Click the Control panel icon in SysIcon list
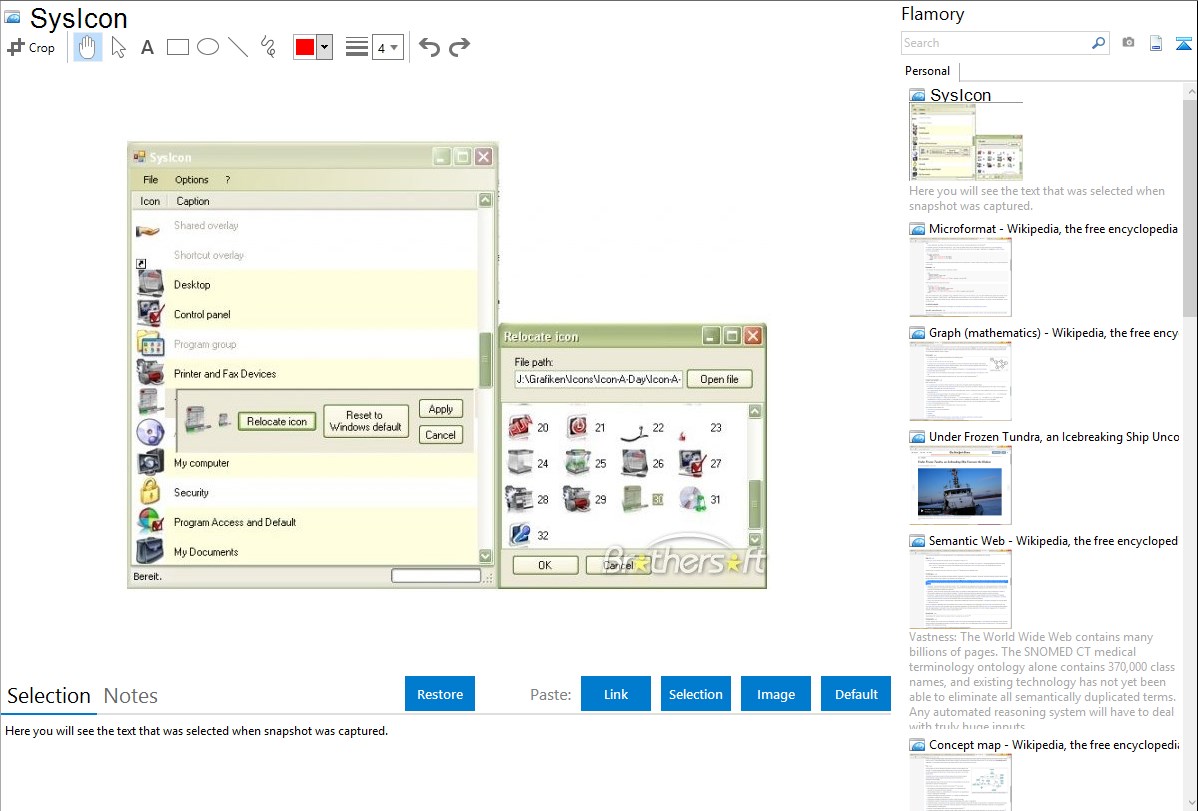The width and height of the screenshot is (1198, 811). click(x=151, y=313)
